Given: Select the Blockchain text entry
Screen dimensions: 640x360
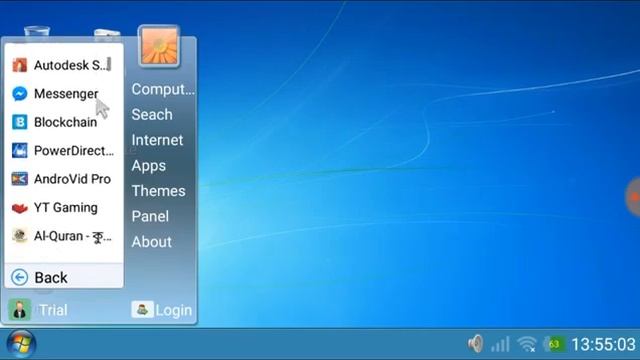Looking at the screenshot, I should click(x=66, y=122).
